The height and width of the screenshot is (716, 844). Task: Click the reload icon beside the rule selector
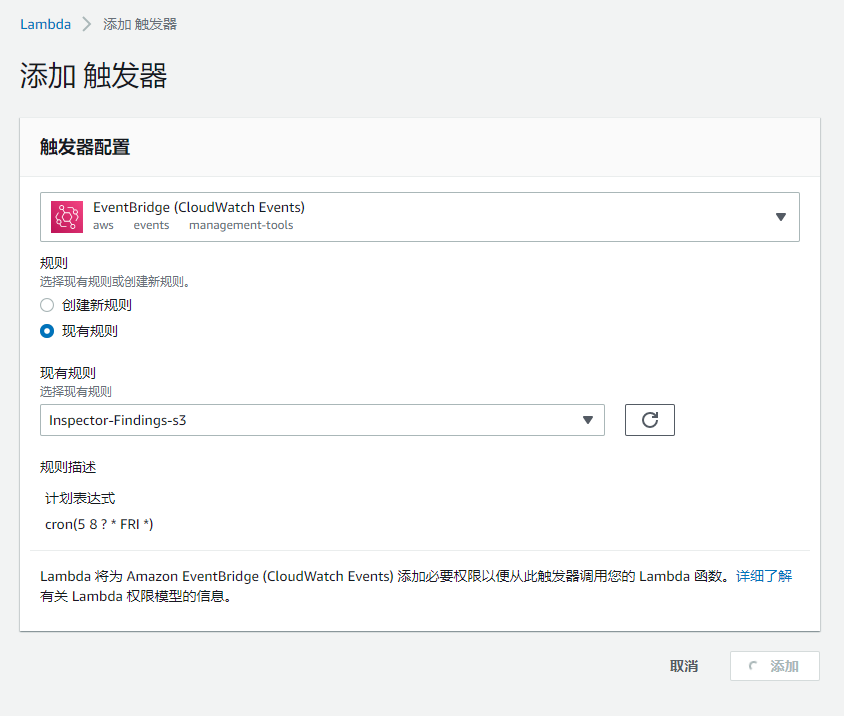(650, 419)
